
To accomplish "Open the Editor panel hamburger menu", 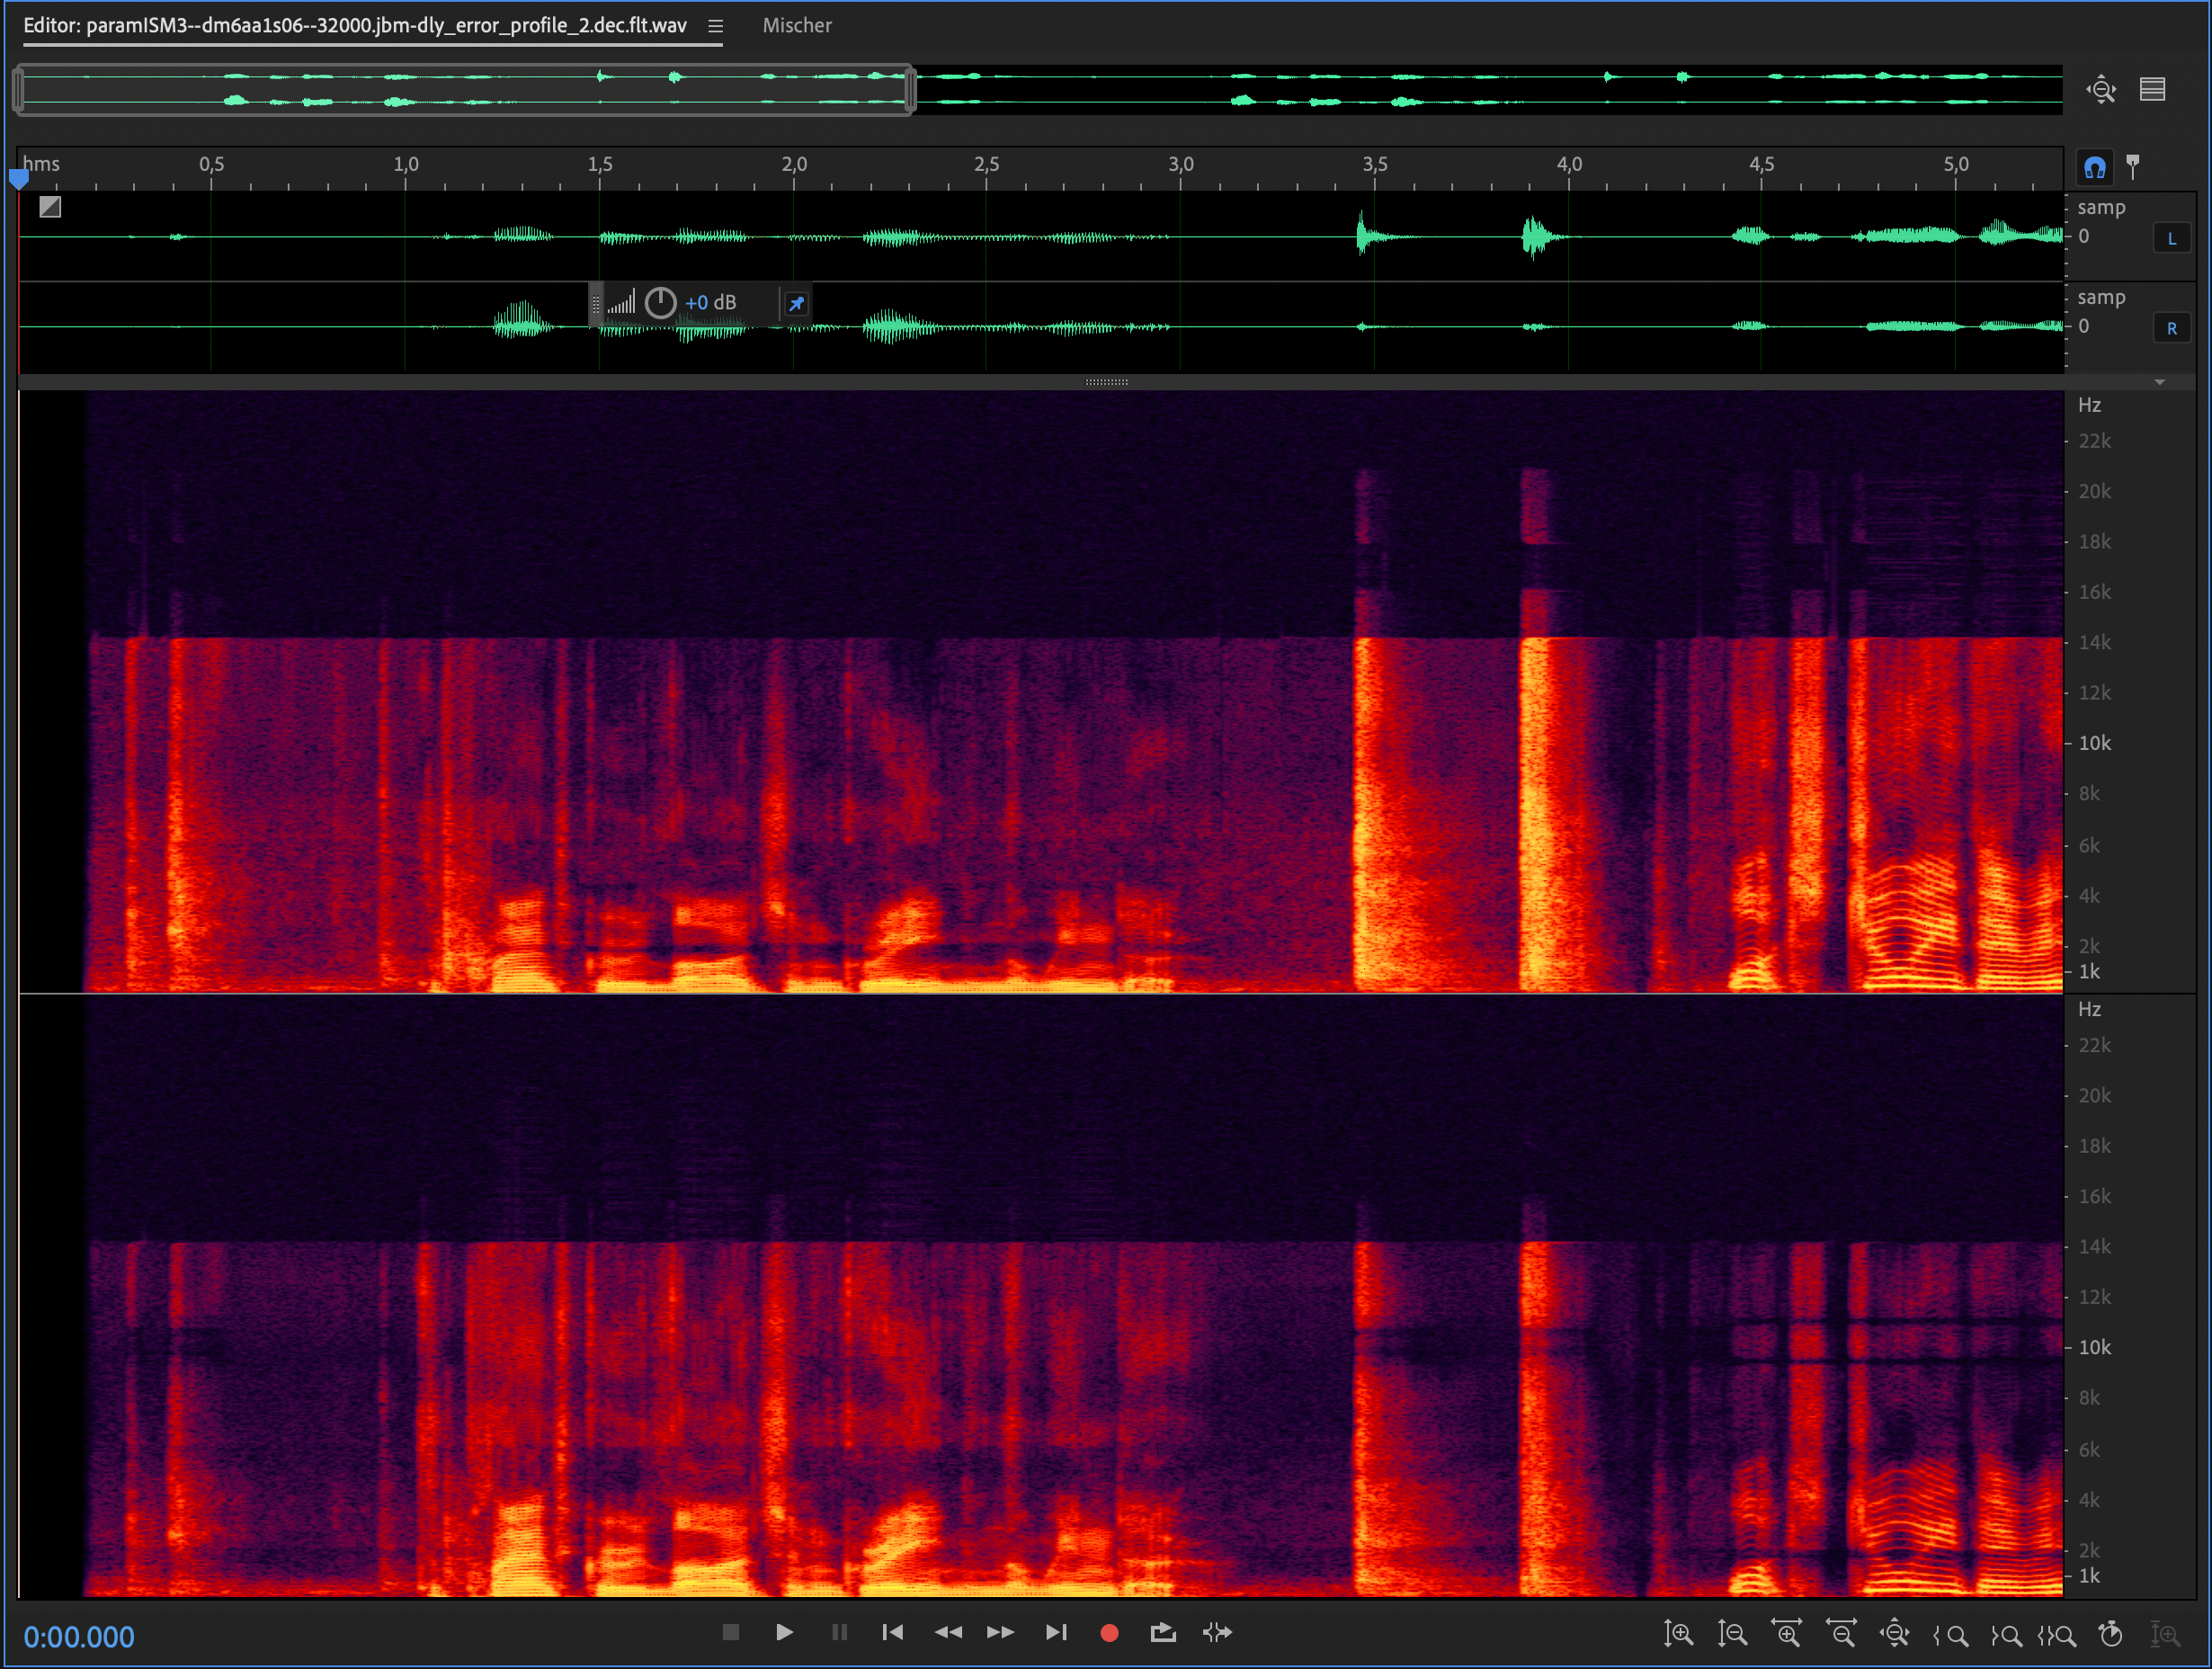I will (715, 26).
